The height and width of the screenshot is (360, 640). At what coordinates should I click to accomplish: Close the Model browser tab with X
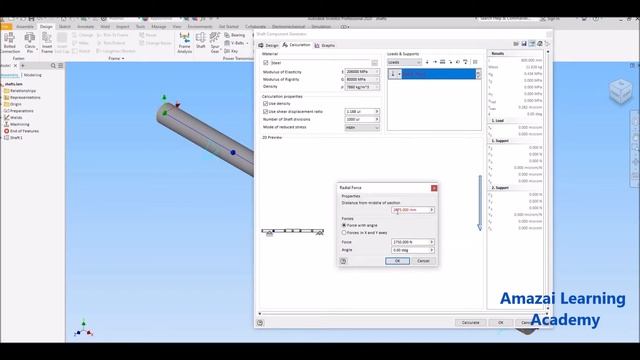16,66
